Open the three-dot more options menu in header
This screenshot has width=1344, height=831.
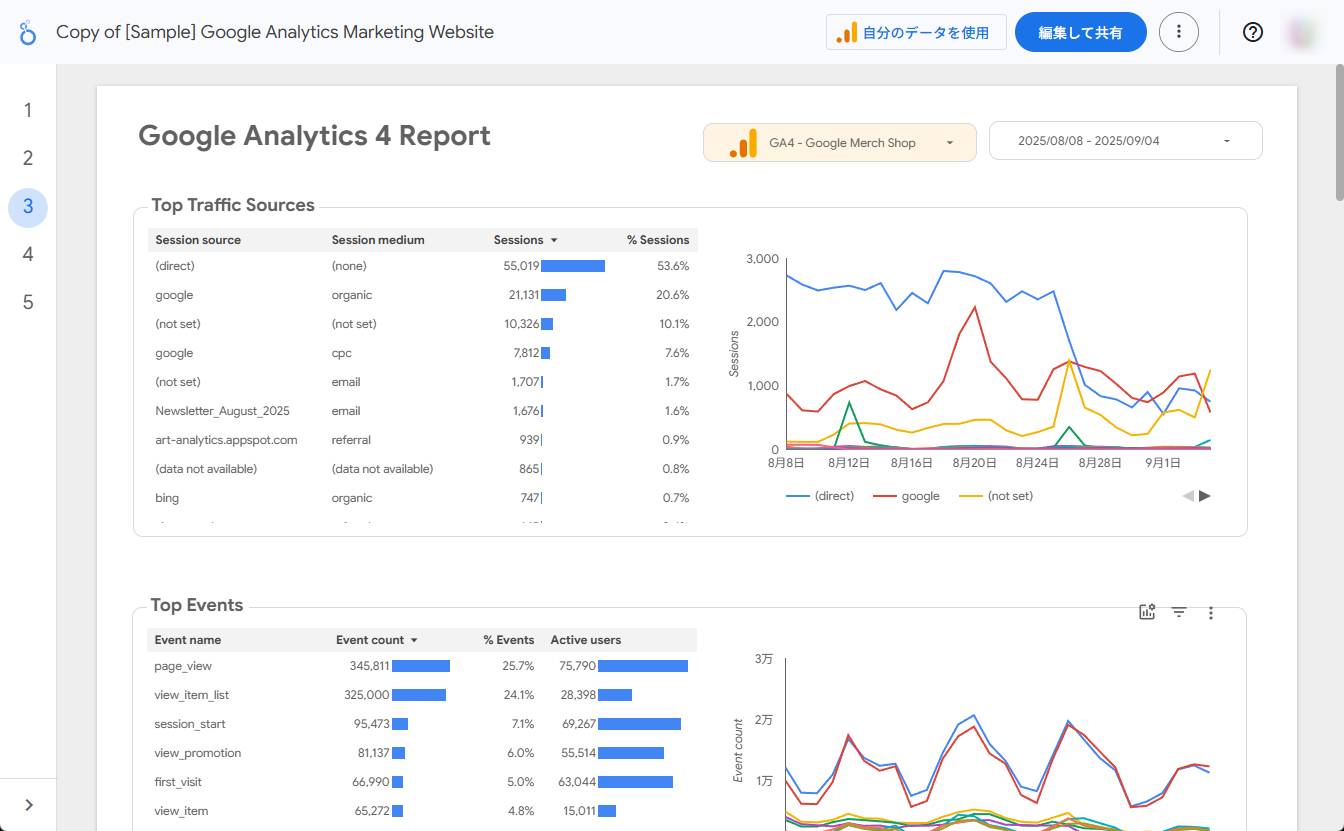(x=1179, y=32)
